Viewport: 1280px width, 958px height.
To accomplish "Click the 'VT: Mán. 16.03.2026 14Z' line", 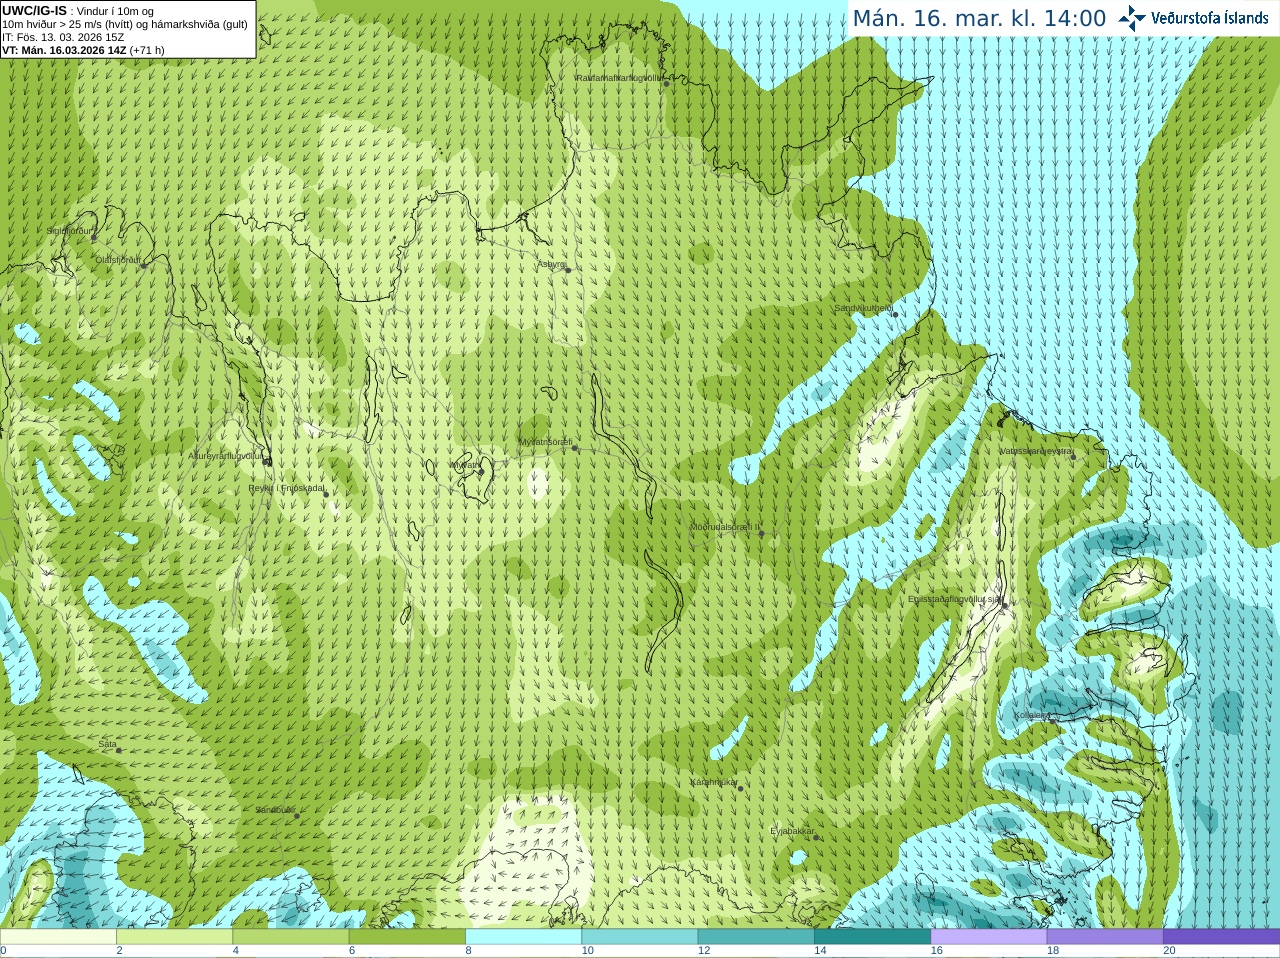I will 64,50.
